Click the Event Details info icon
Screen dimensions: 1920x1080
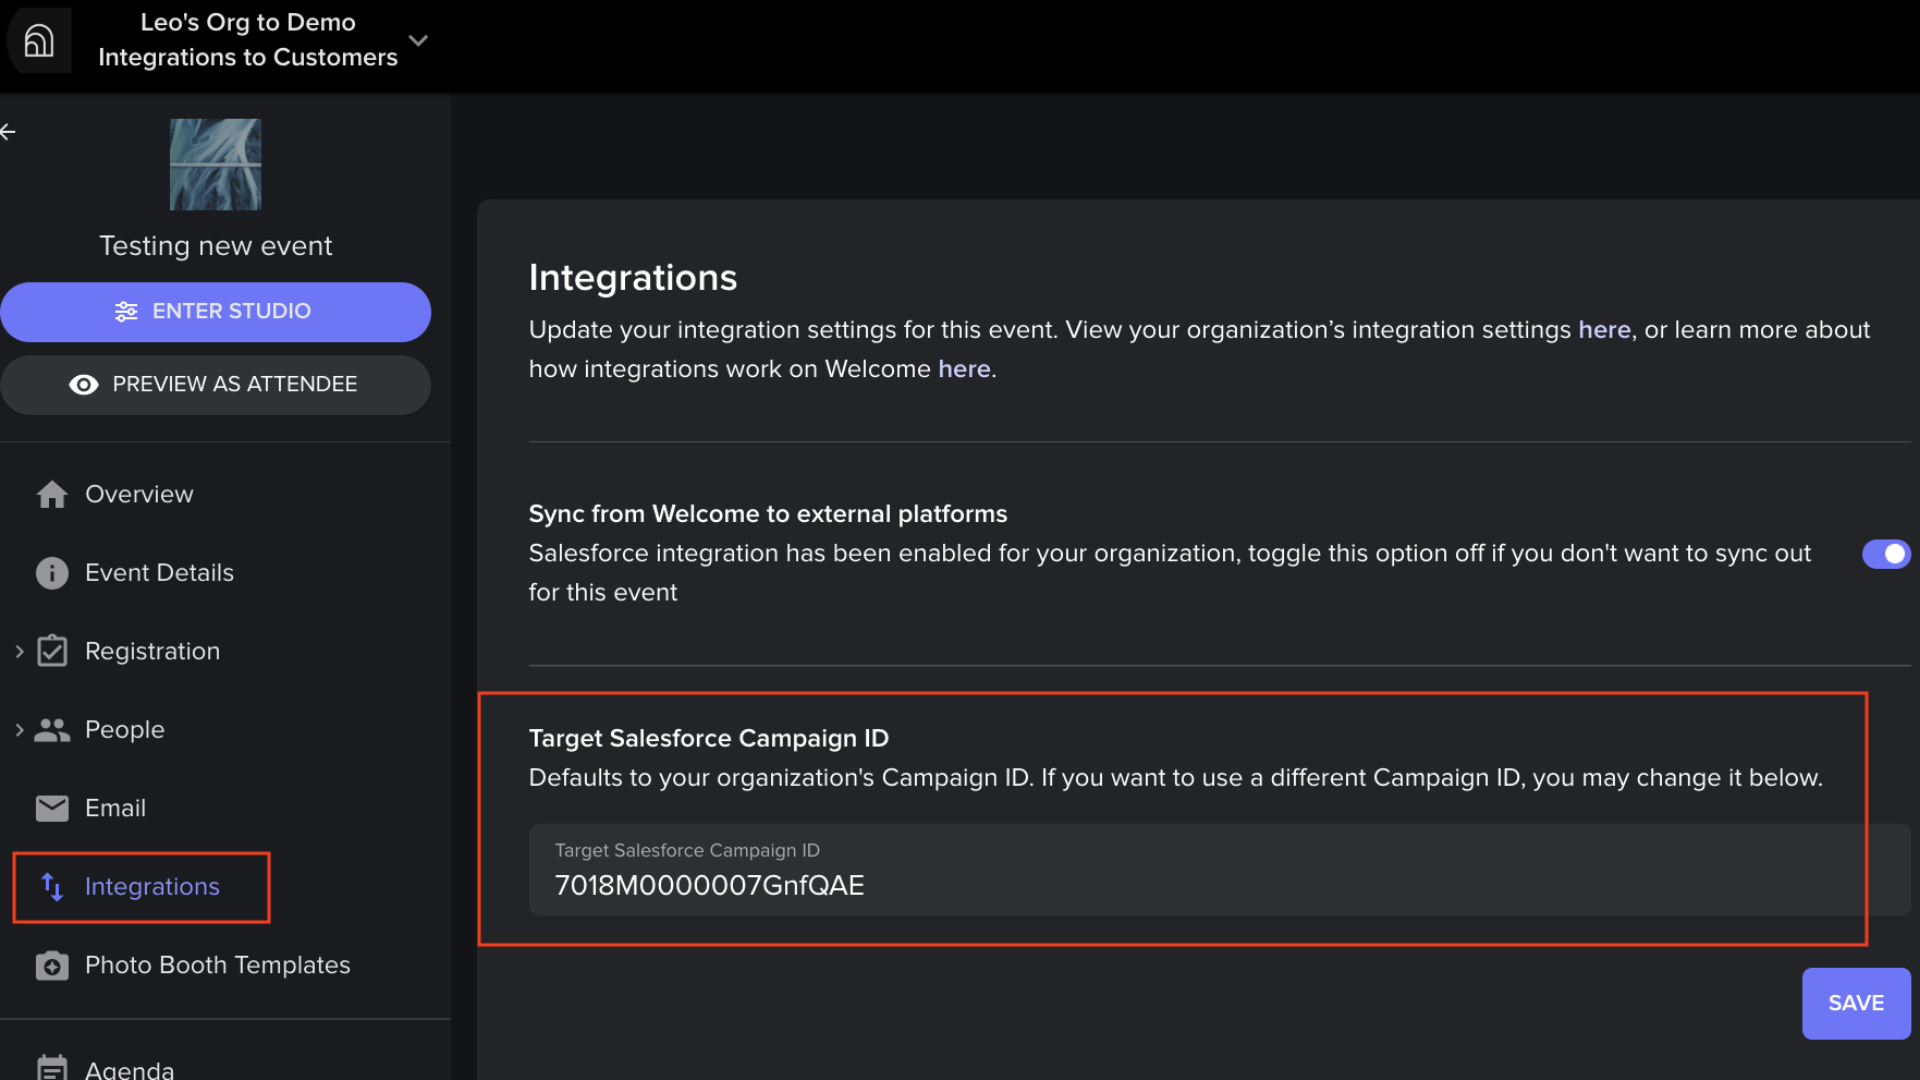tap(52, 573)
